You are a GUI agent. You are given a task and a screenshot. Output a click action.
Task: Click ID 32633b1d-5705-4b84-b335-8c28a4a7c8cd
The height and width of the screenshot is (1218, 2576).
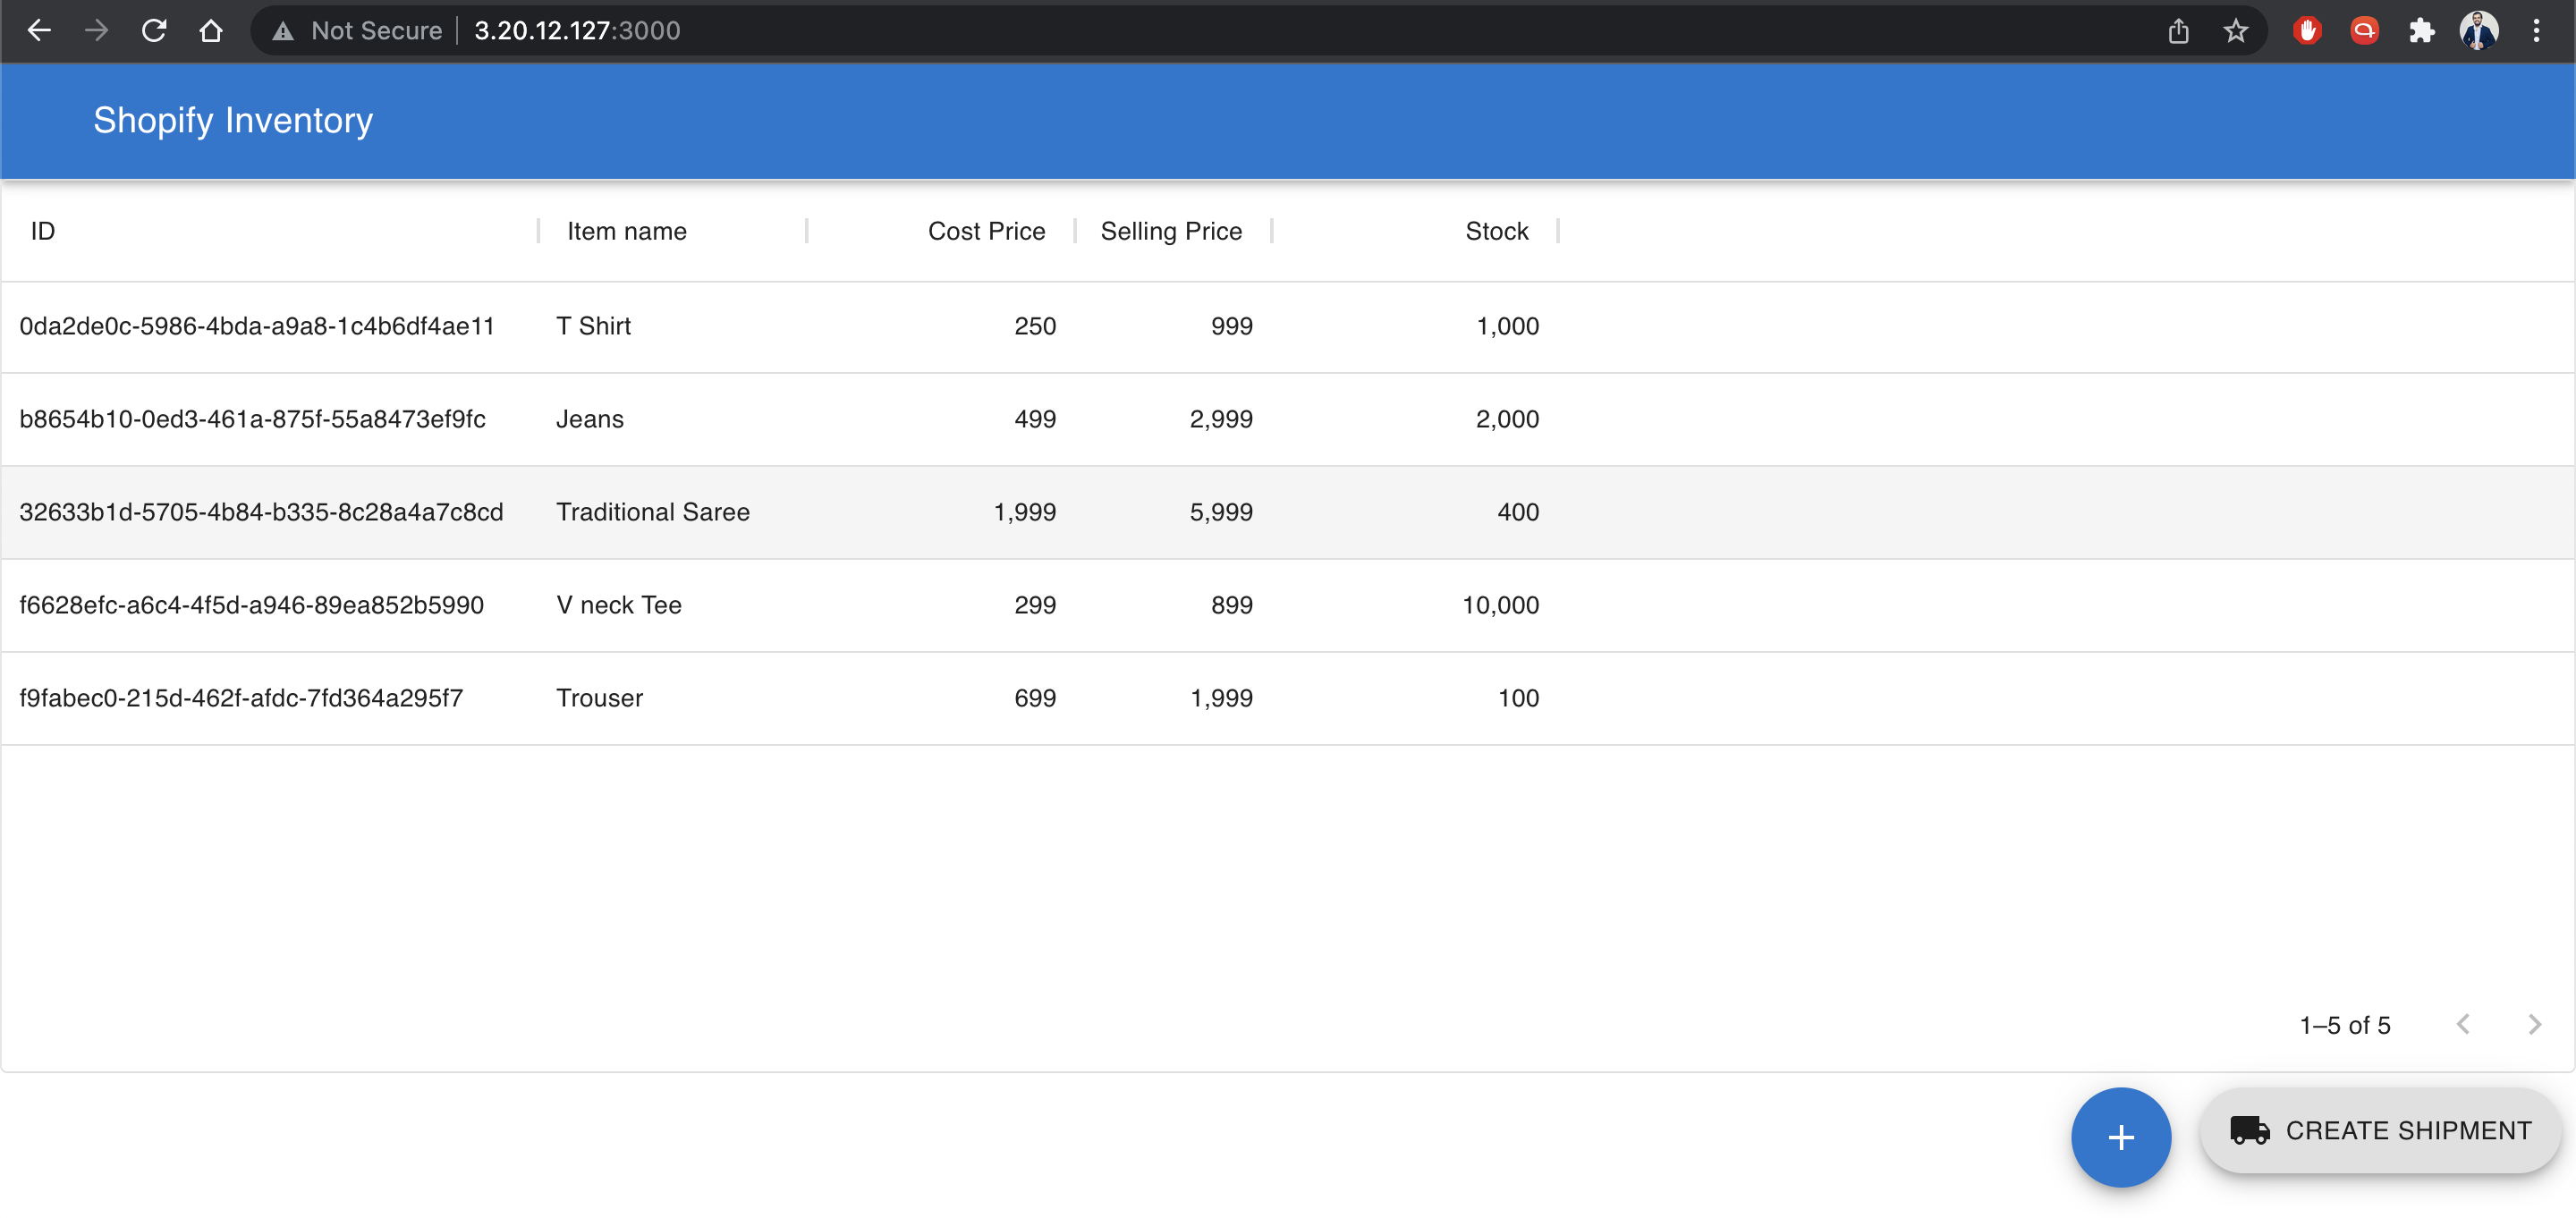pos(261,512)
